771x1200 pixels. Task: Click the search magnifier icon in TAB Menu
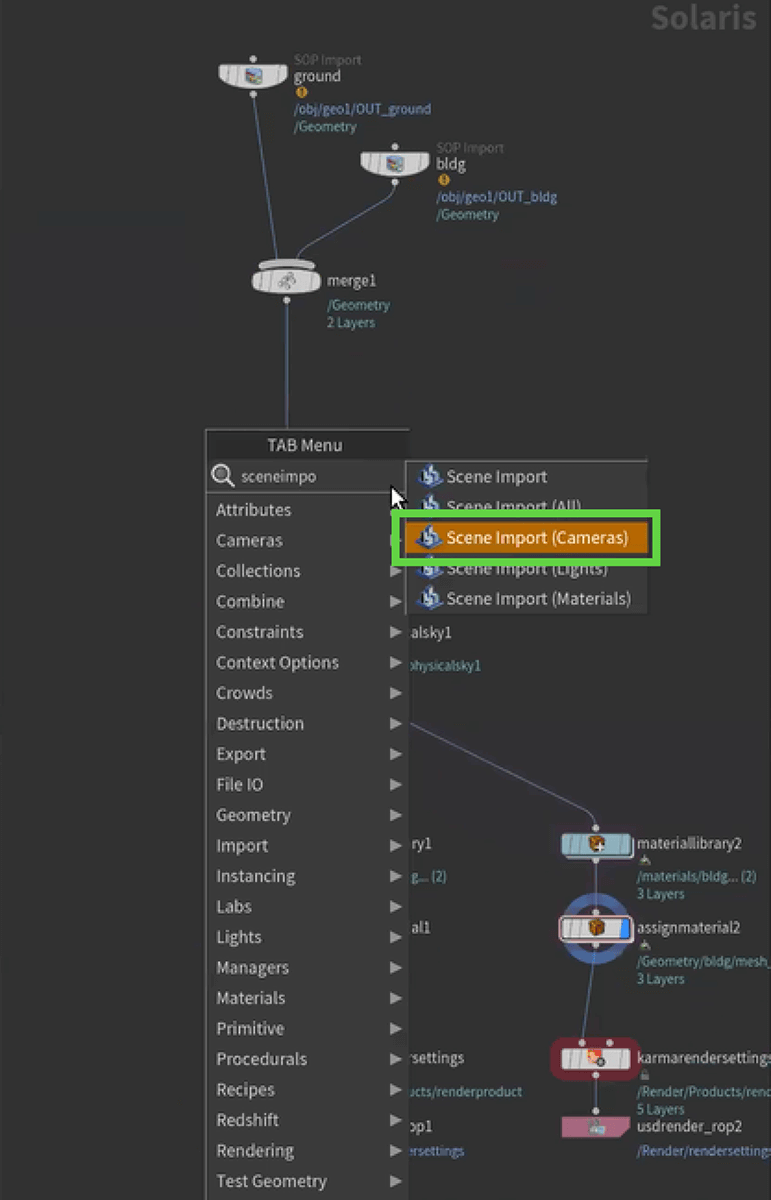[x=223, y=477]
